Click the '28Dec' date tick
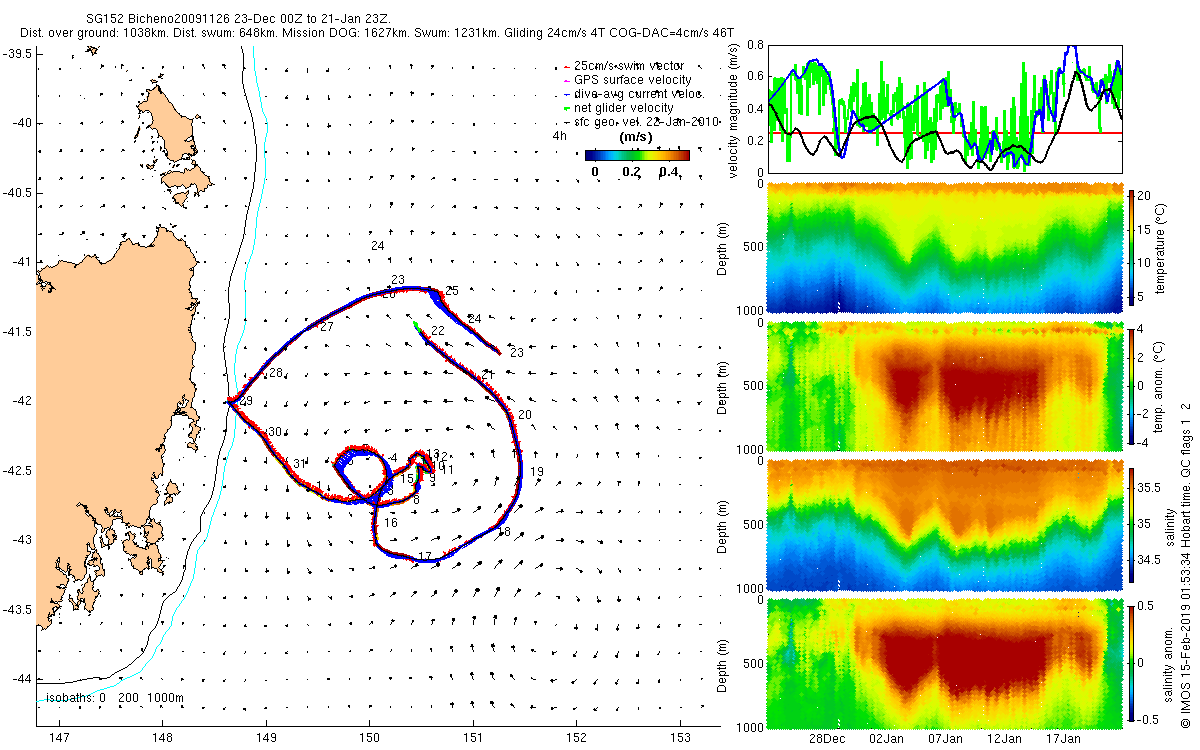1200x750 pixels. 827,738
